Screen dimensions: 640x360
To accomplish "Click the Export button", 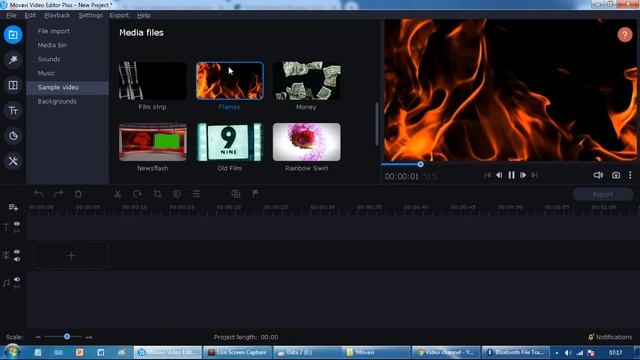I will [x=603, y=194].
